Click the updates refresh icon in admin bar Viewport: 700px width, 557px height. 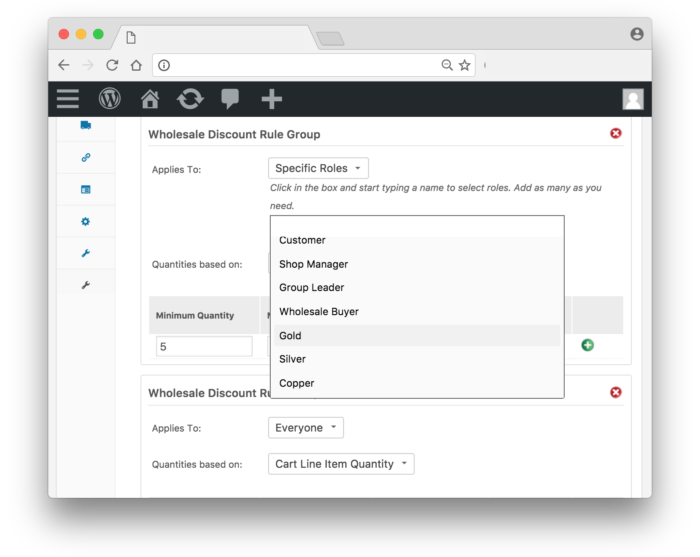(x=189, y=99)
